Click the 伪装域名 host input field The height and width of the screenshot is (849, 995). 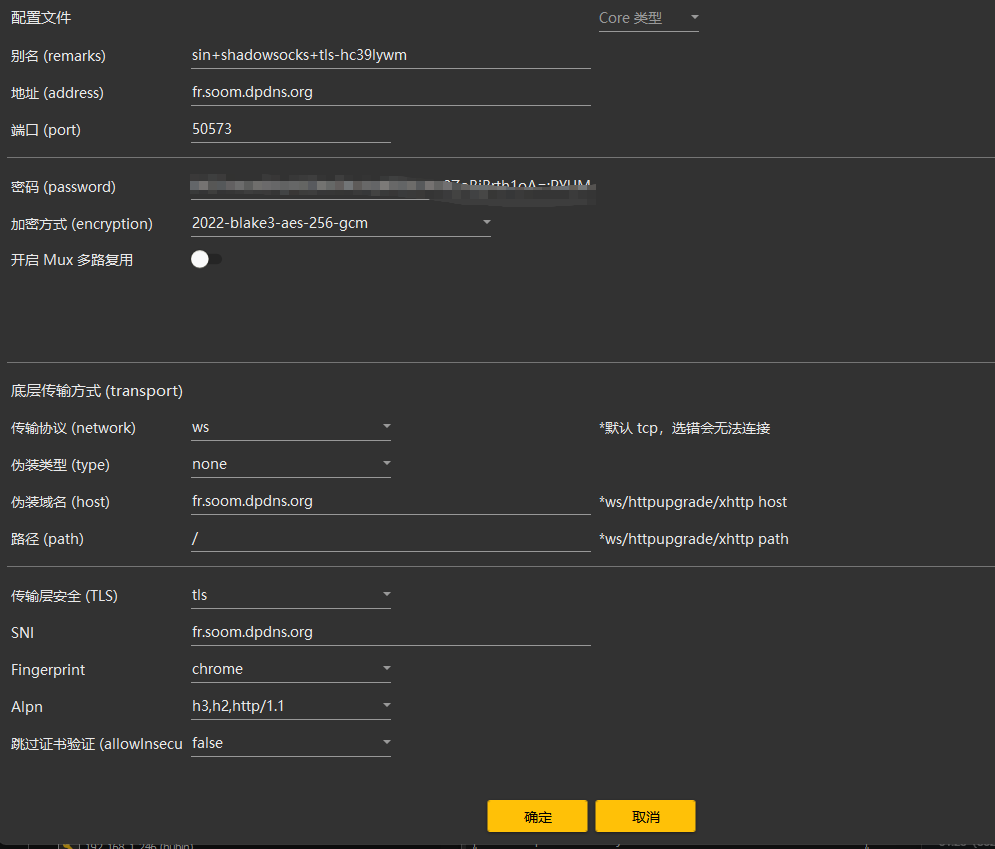[x=390, y=501]
